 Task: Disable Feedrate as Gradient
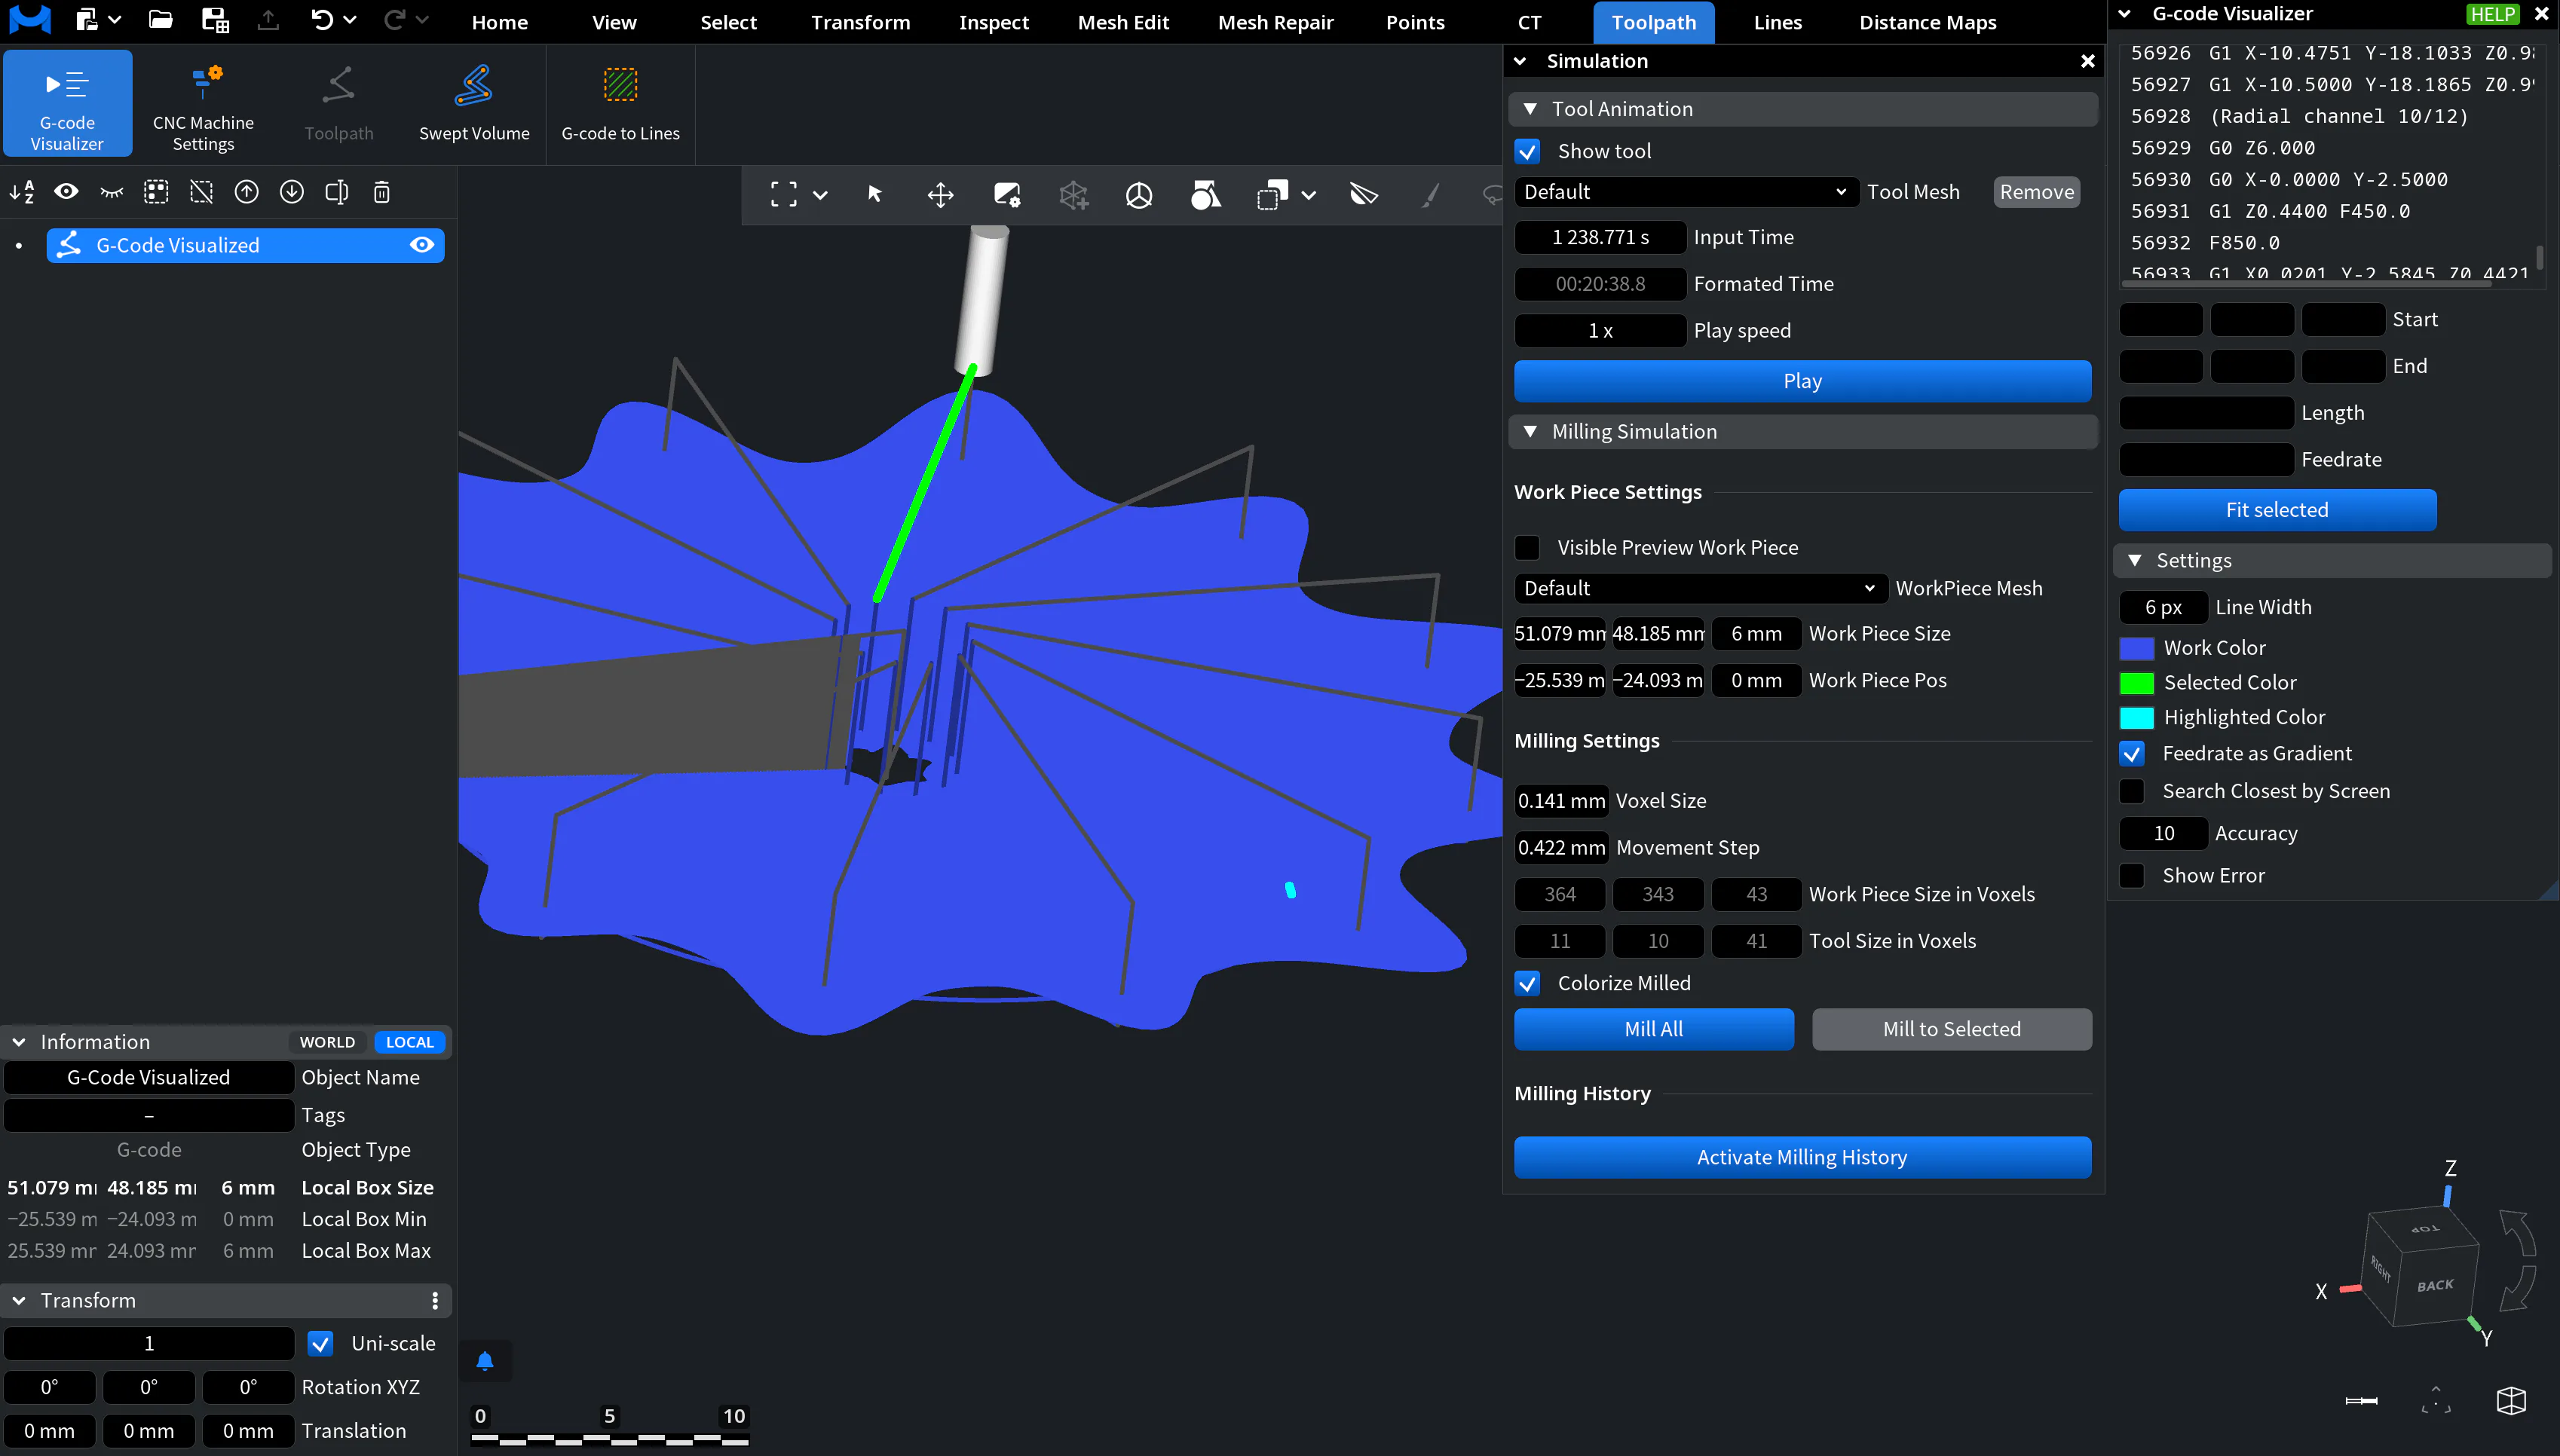[x=2132, y=753]
